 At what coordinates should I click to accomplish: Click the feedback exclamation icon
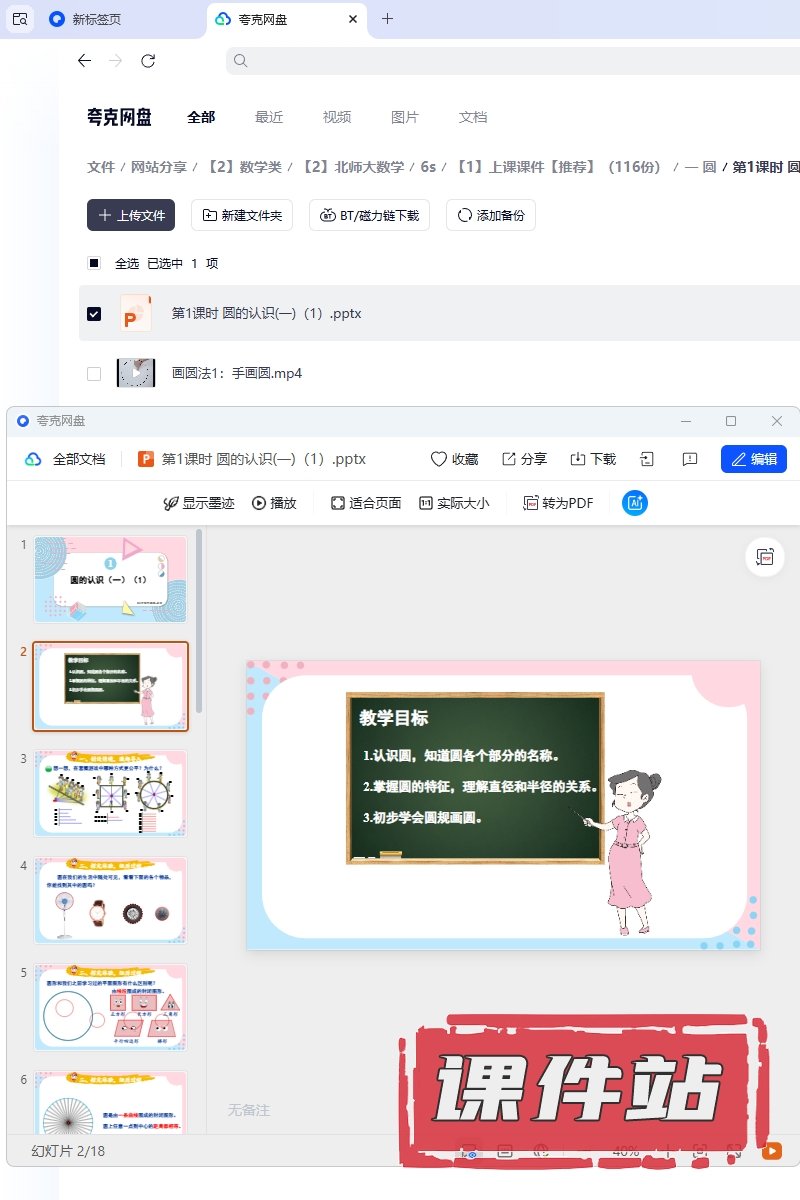[x=689, y=459]
